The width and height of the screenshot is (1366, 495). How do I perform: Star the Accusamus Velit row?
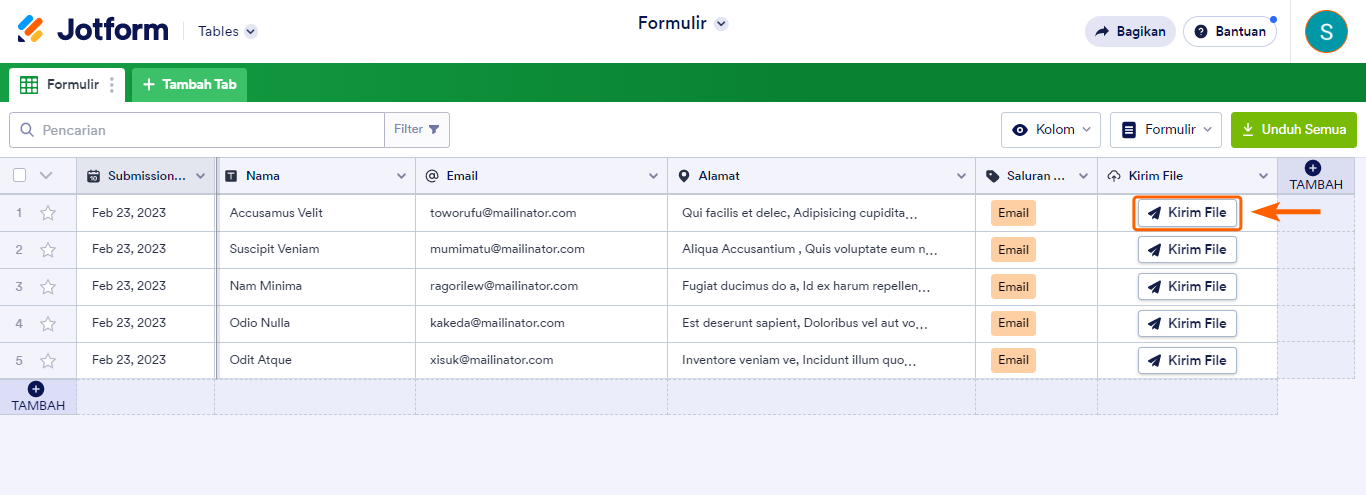[48, 213]
